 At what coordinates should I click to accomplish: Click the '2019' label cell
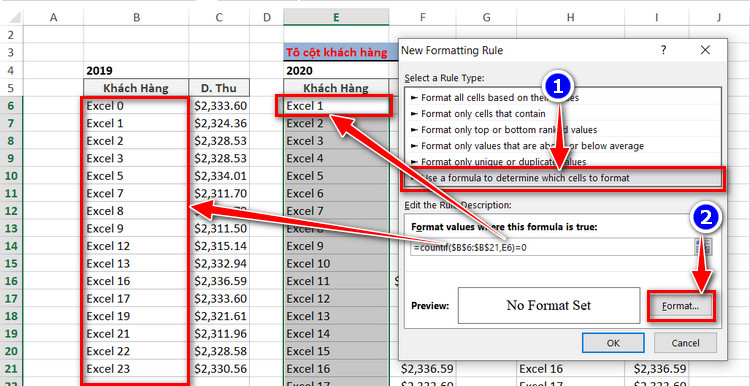[136, 70]
